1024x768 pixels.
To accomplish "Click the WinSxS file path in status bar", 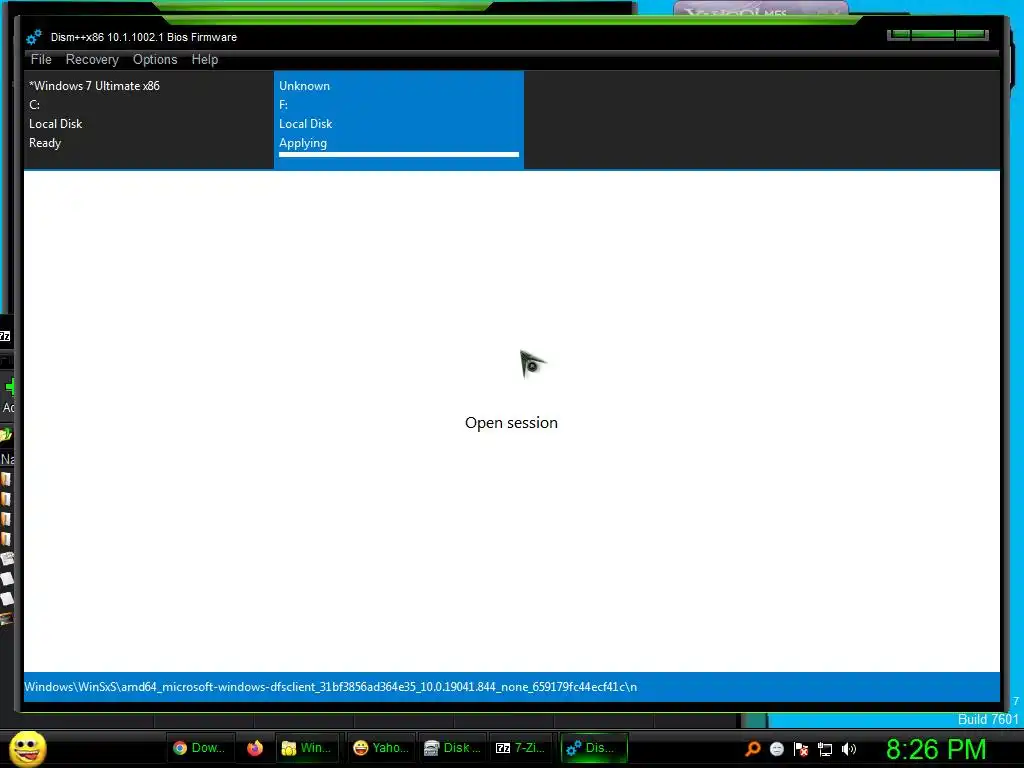I will pos(330,687).
